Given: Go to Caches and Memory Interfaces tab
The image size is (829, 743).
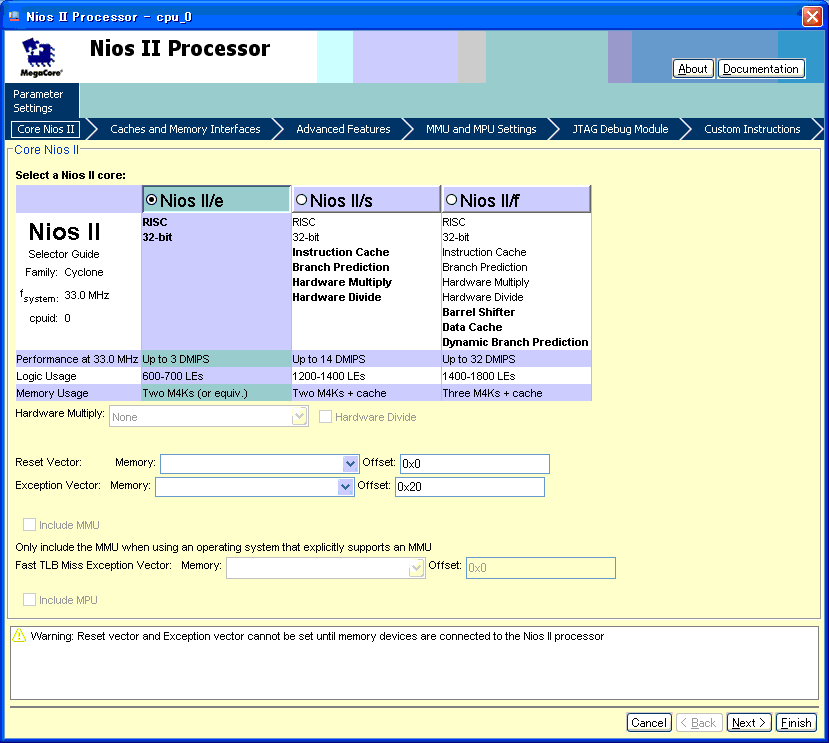Looking at the screenshot, I should [185, 129].
